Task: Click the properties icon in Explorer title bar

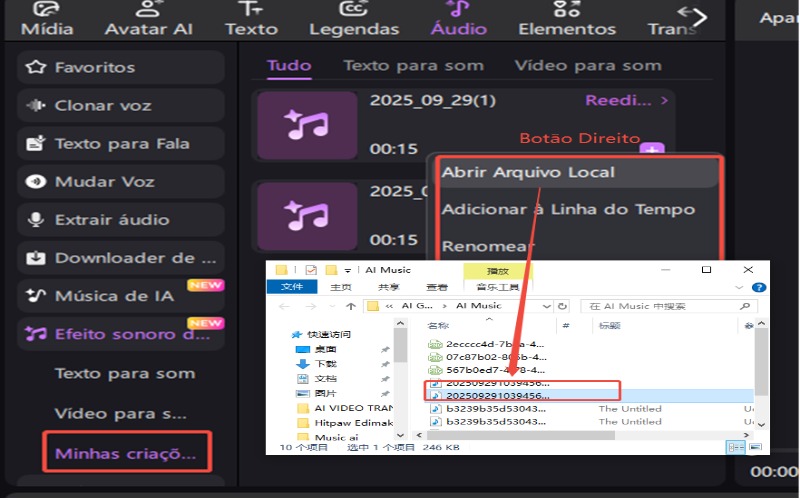Action: (x=311, y=270)
